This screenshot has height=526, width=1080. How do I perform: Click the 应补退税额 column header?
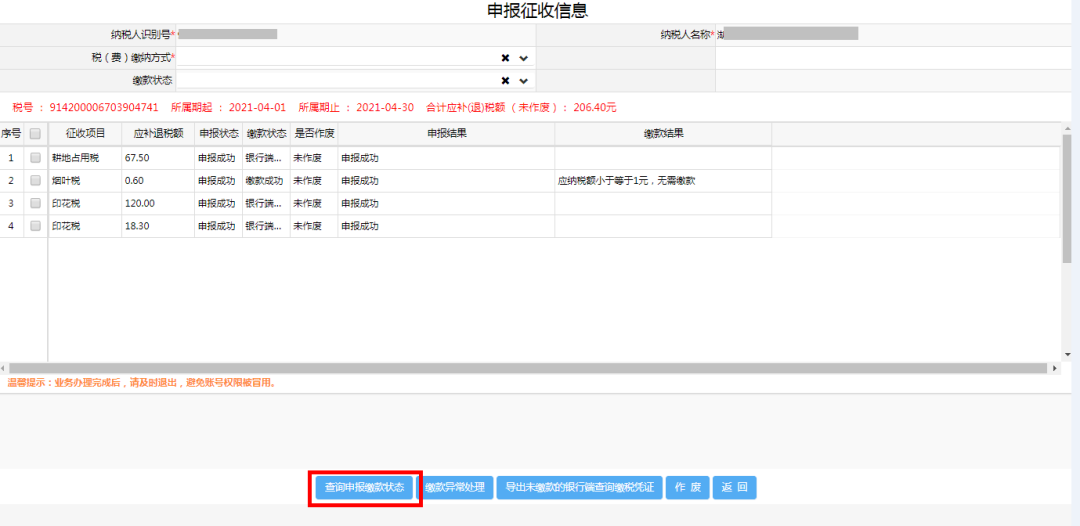pos(158,134)
